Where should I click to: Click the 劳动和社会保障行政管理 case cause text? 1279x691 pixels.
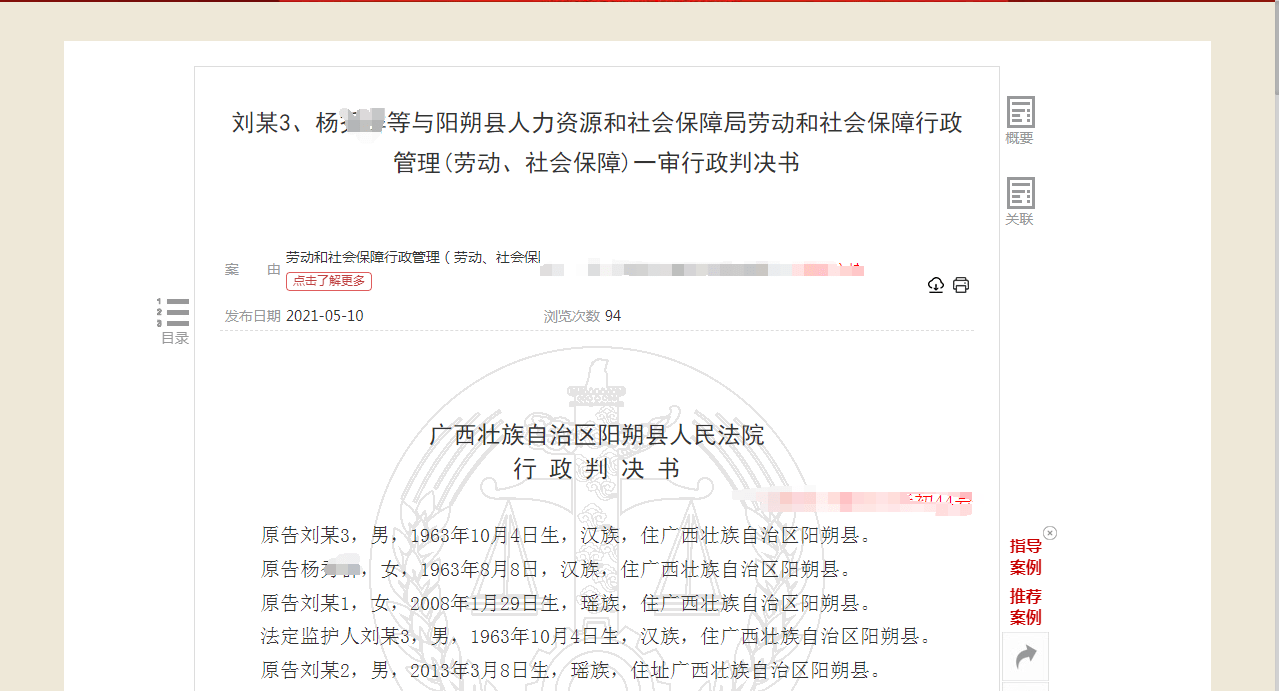pyautogui.click(x=412, y=257)
